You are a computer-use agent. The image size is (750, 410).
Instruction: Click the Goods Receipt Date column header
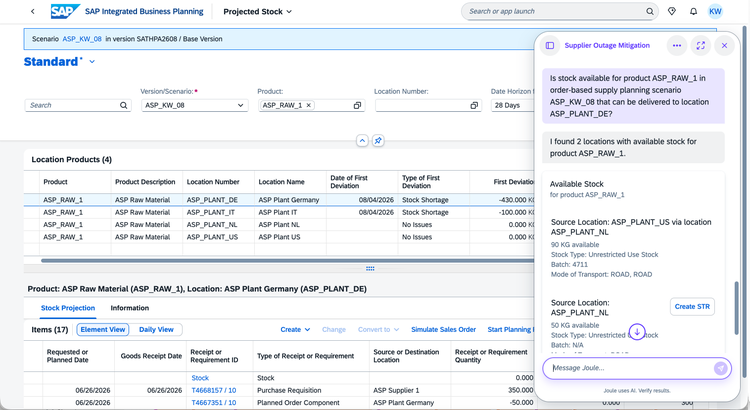coord(151,356)
